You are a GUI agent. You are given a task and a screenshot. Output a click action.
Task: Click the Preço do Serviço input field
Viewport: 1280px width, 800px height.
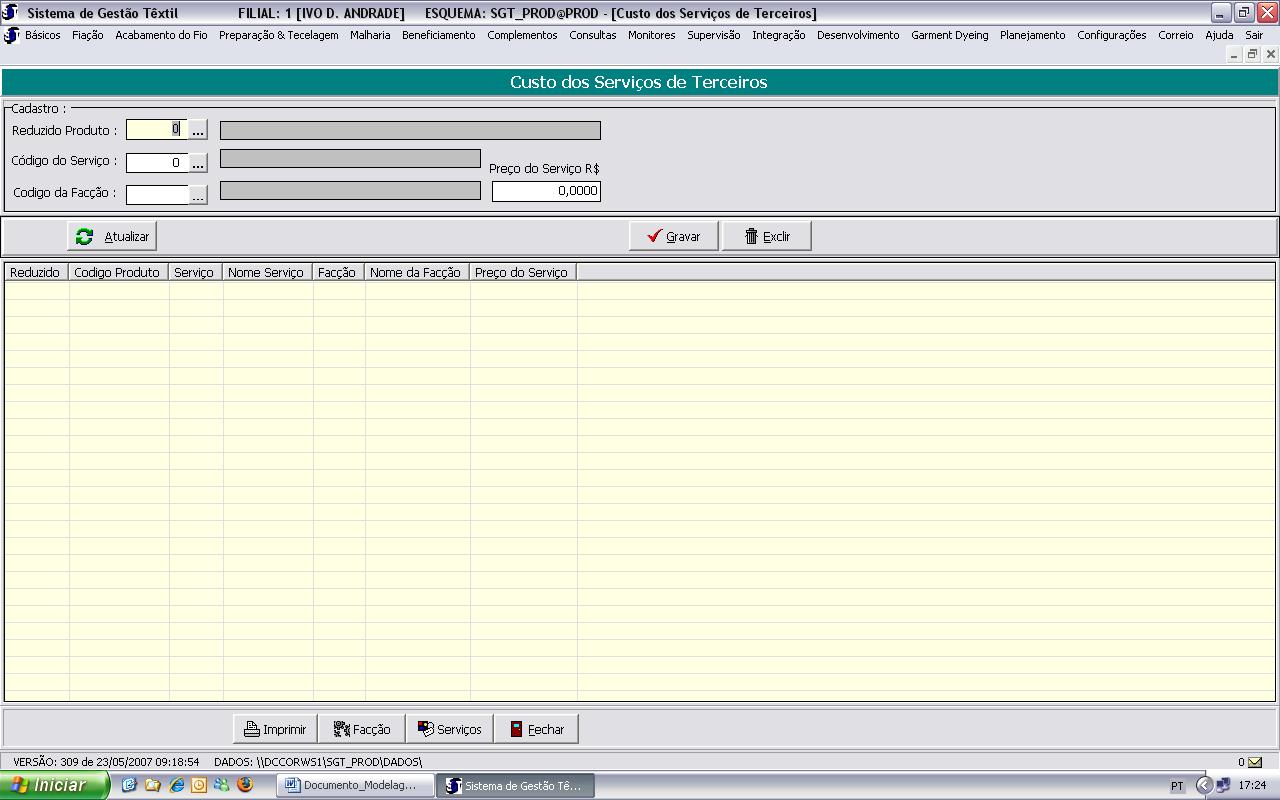click(x=546, y=191)
